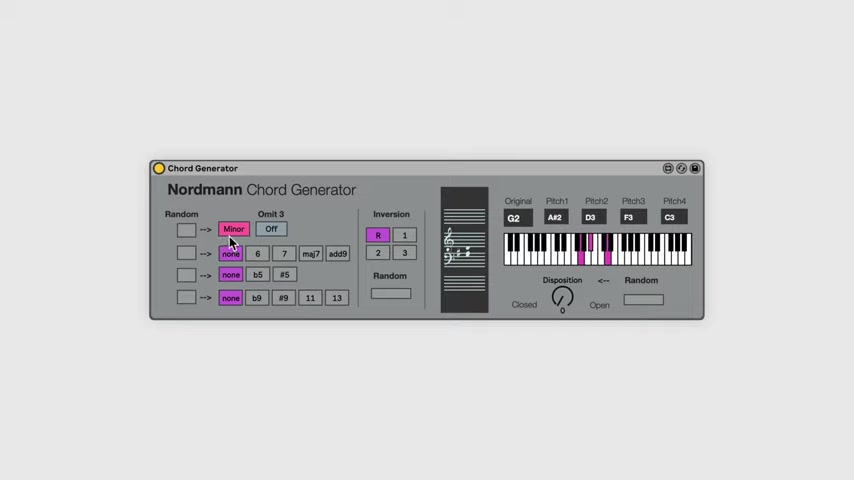Select the maj7 chord extension
Image resolution: width=854 pixels, height=480 pixels.
click(x=311, y=254)
